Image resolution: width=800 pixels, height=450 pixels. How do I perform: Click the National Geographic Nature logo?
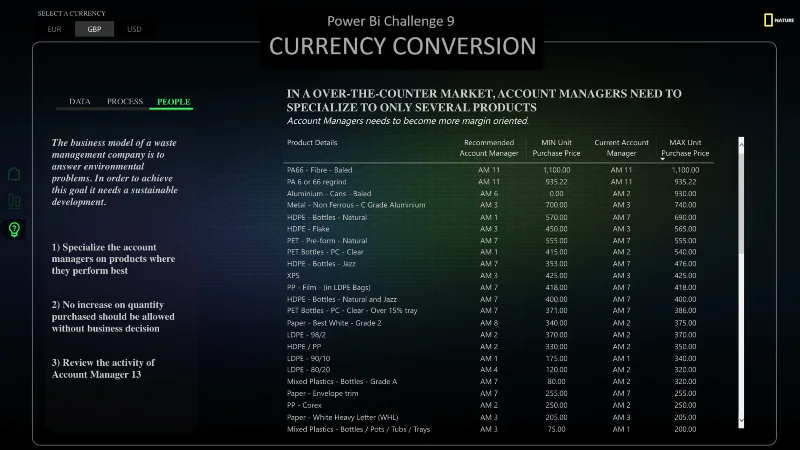[779, 20]
